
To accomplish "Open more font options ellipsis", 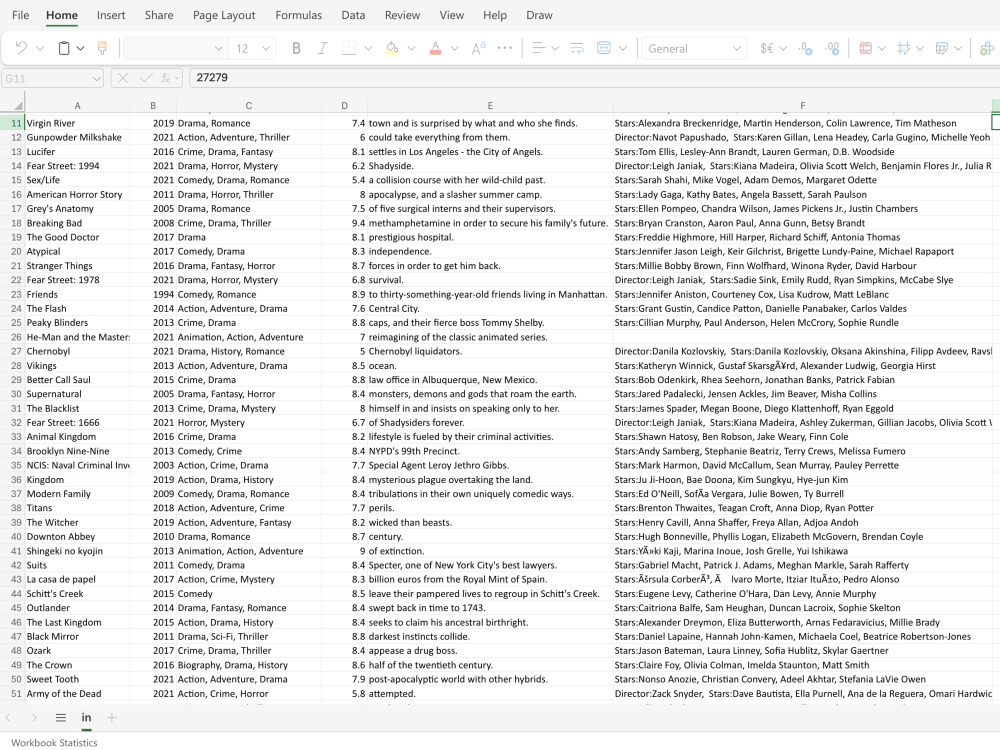I will click(504, 48).
